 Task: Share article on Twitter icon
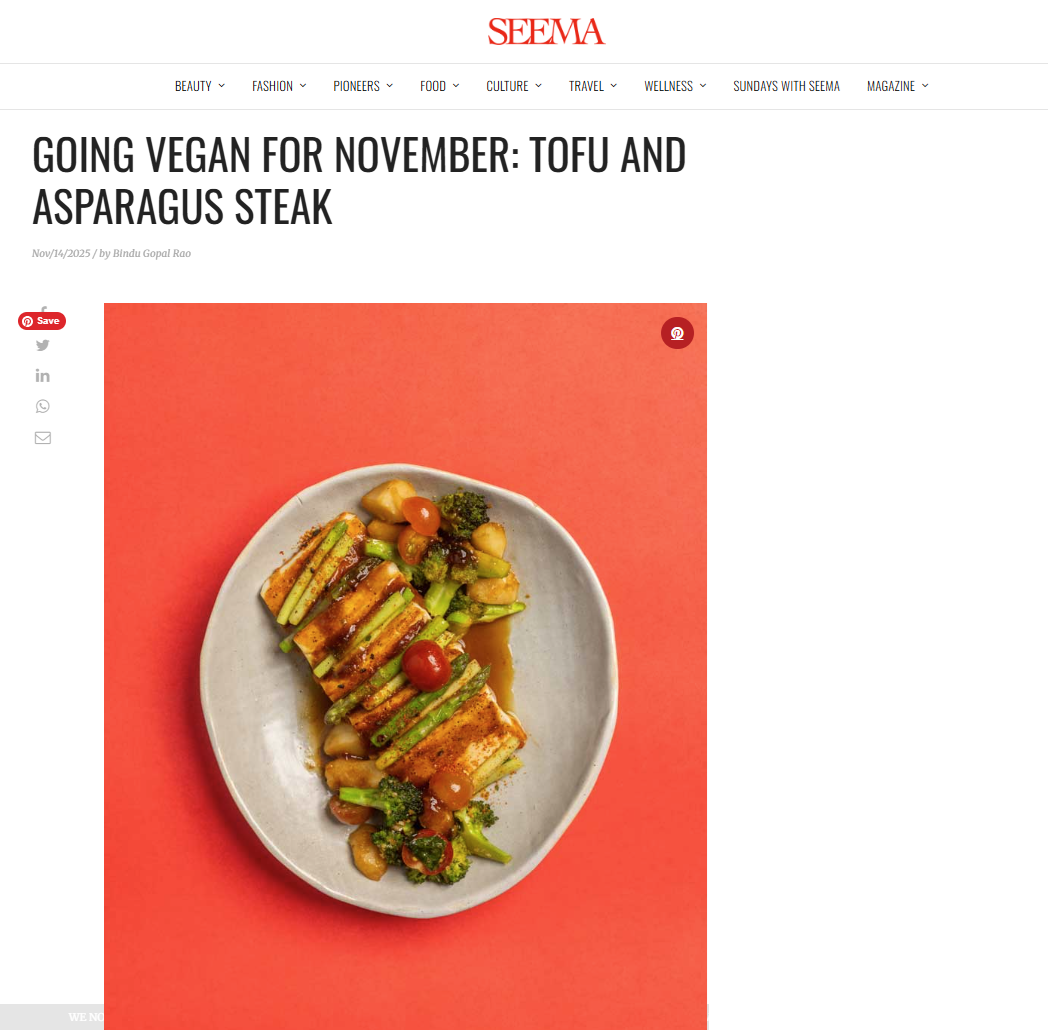click(43, 345)
